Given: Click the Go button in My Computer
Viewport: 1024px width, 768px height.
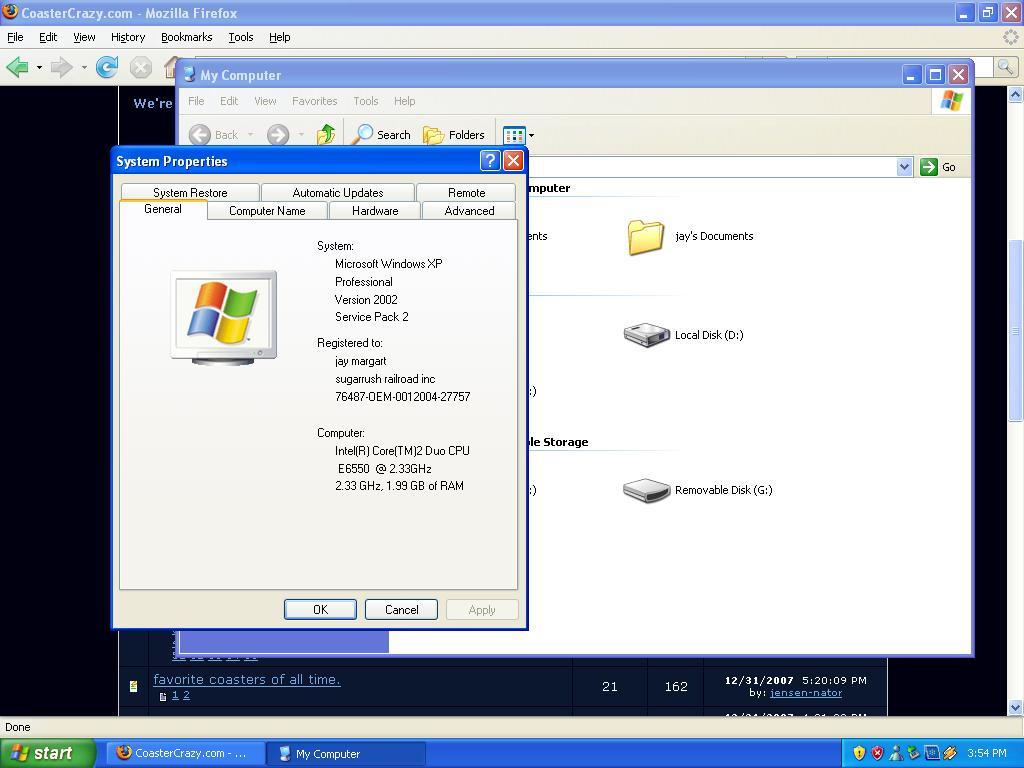Looking at the screenshot, I should (938, 167).
